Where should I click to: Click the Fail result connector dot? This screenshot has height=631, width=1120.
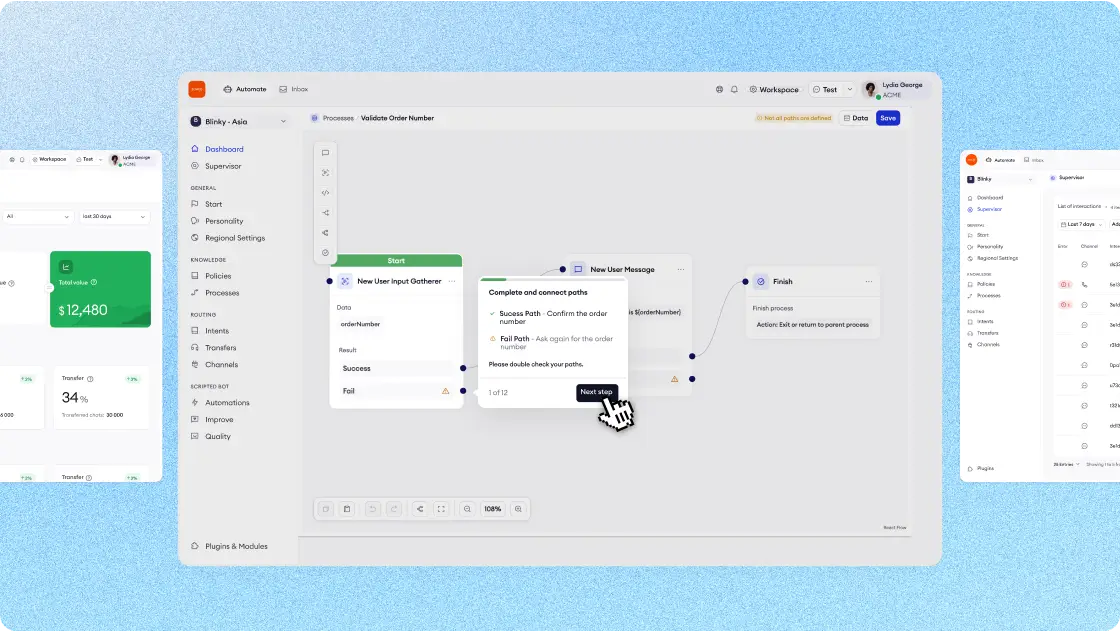pos(463,391)
